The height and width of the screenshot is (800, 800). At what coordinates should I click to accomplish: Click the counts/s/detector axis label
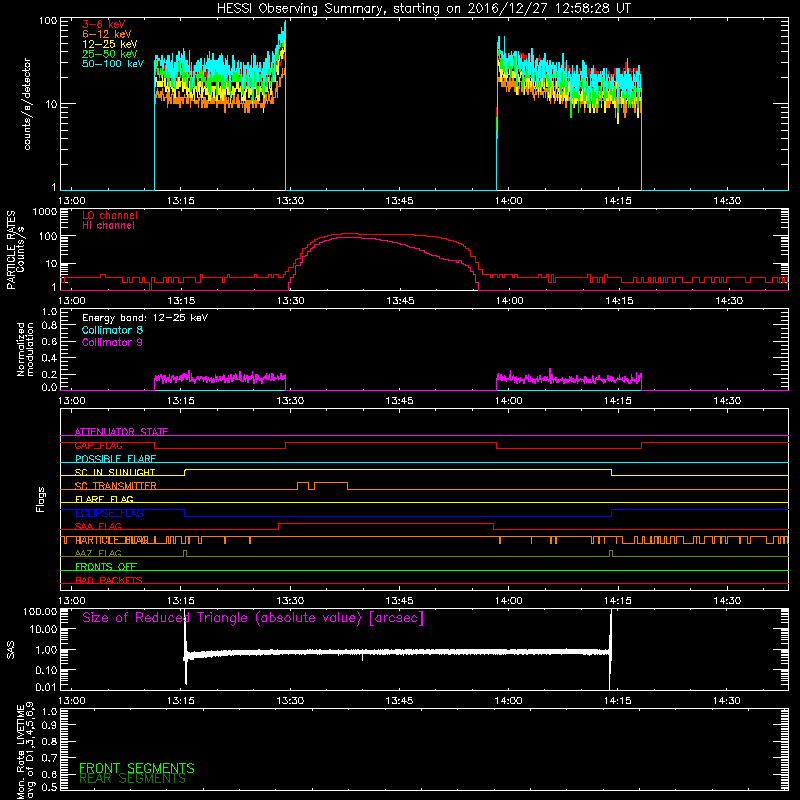point(27,104)
